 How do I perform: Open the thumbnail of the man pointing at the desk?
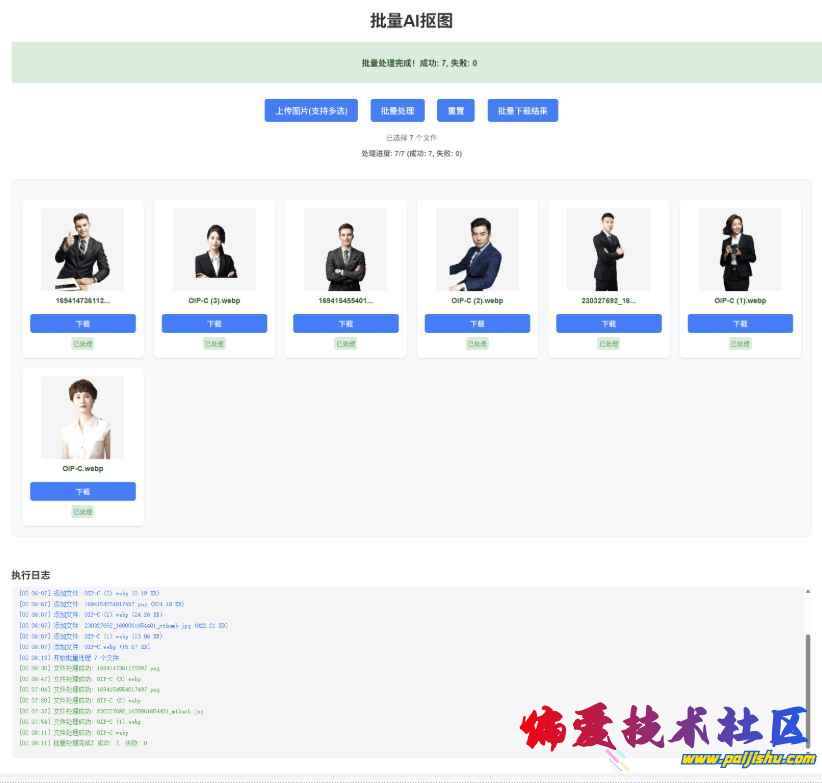pos(82,249)
